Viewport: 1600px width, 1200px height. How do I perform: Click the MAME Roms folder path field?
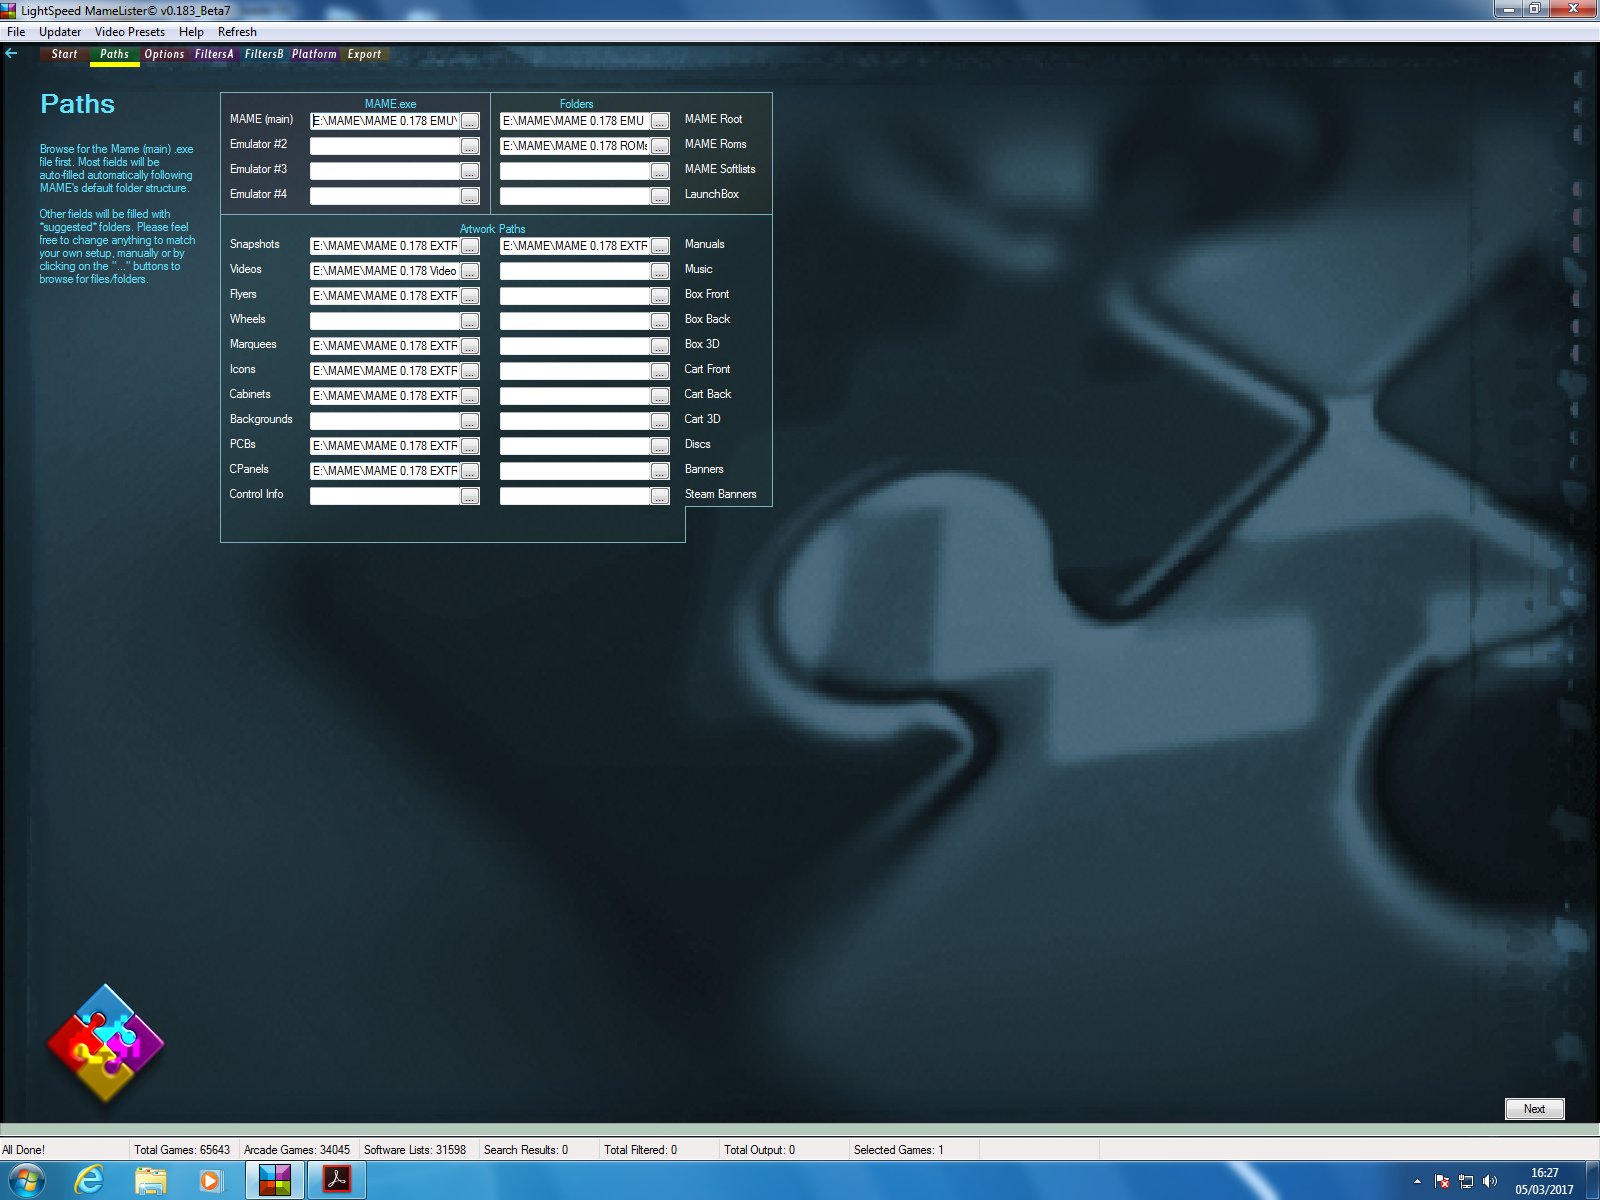tap(575, 146)
